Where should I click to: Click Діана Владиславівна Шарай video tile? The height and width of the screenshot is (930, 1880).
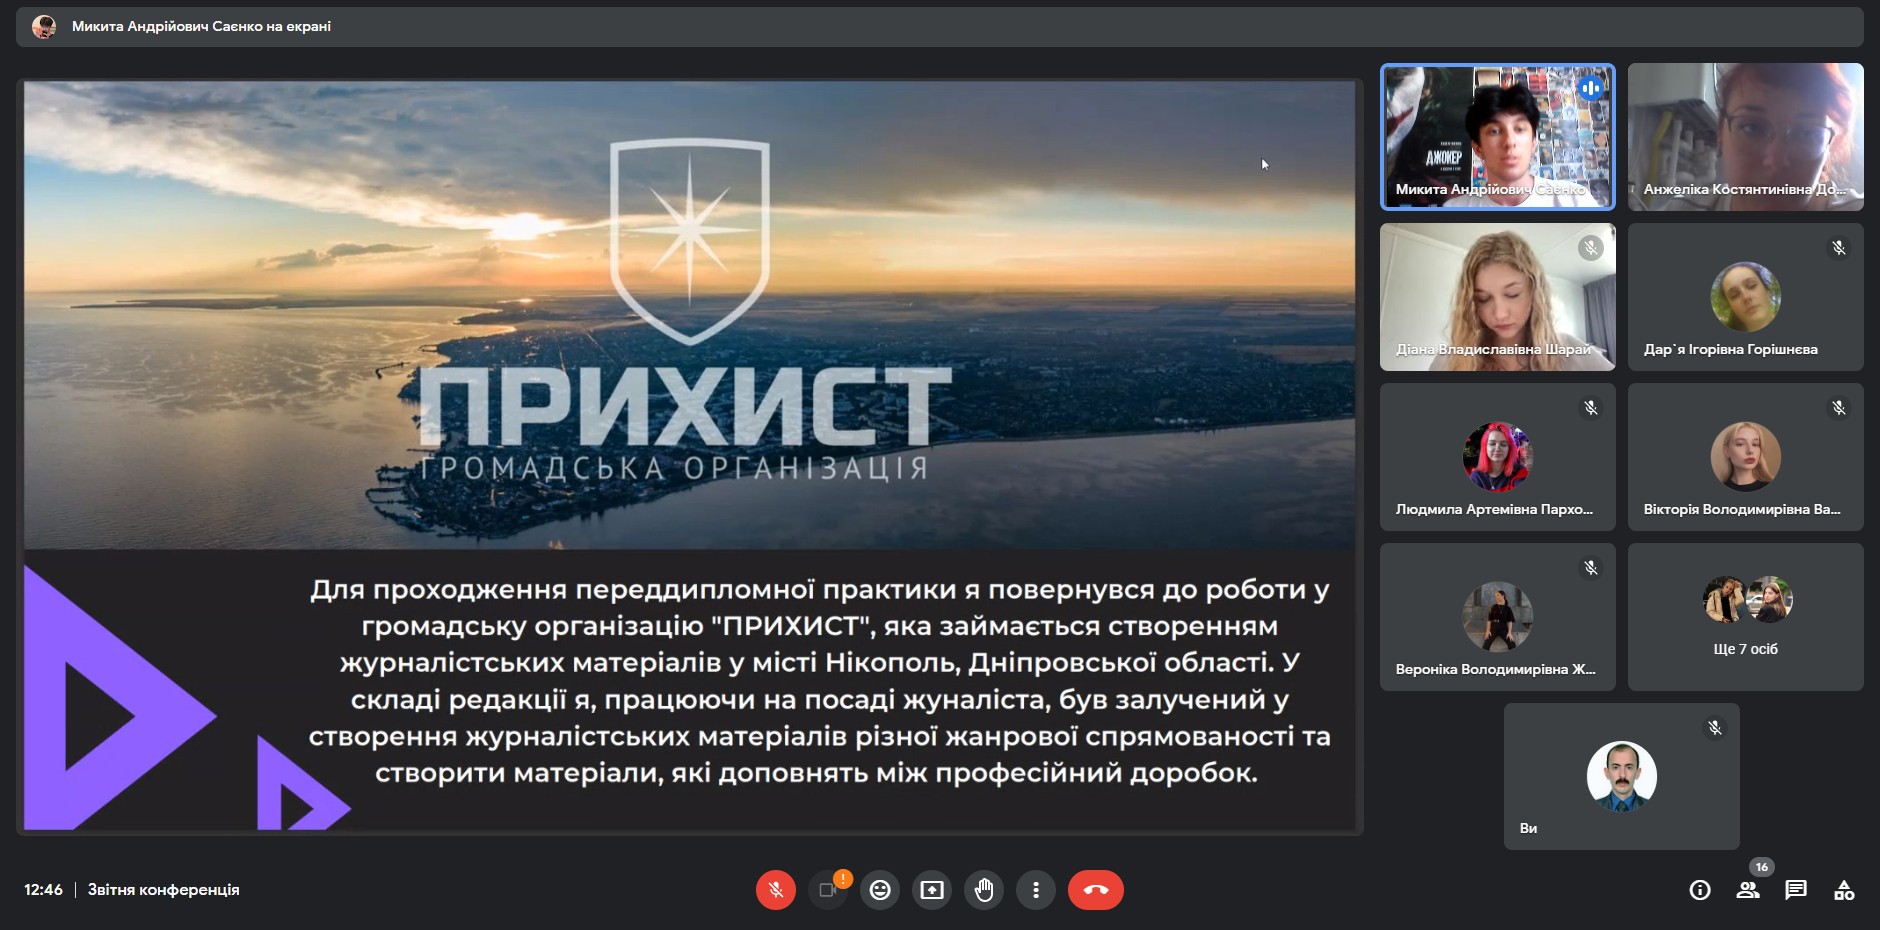(1497, 297)
